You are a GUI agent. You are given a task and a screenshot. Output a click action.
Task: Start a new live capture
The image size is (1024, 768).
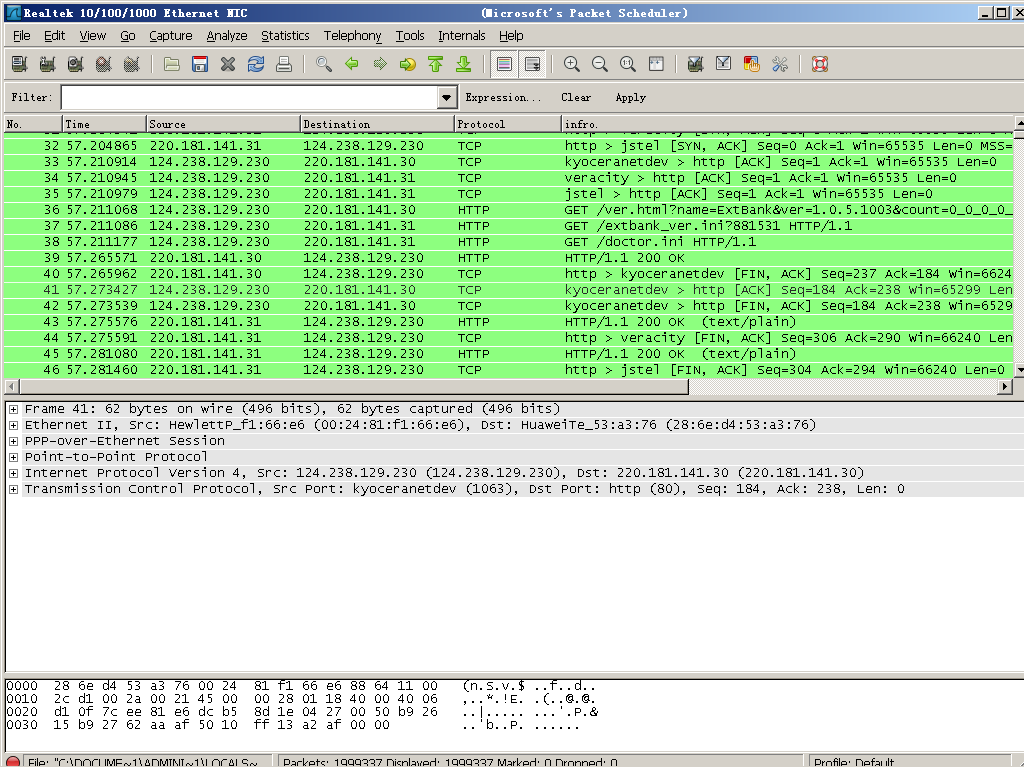[75, 64]
